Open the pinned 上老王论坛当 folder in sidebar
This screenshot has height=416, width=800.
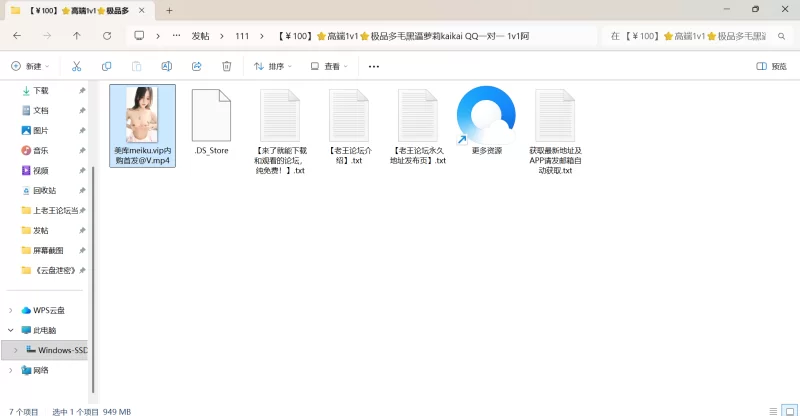pos(54,210)
